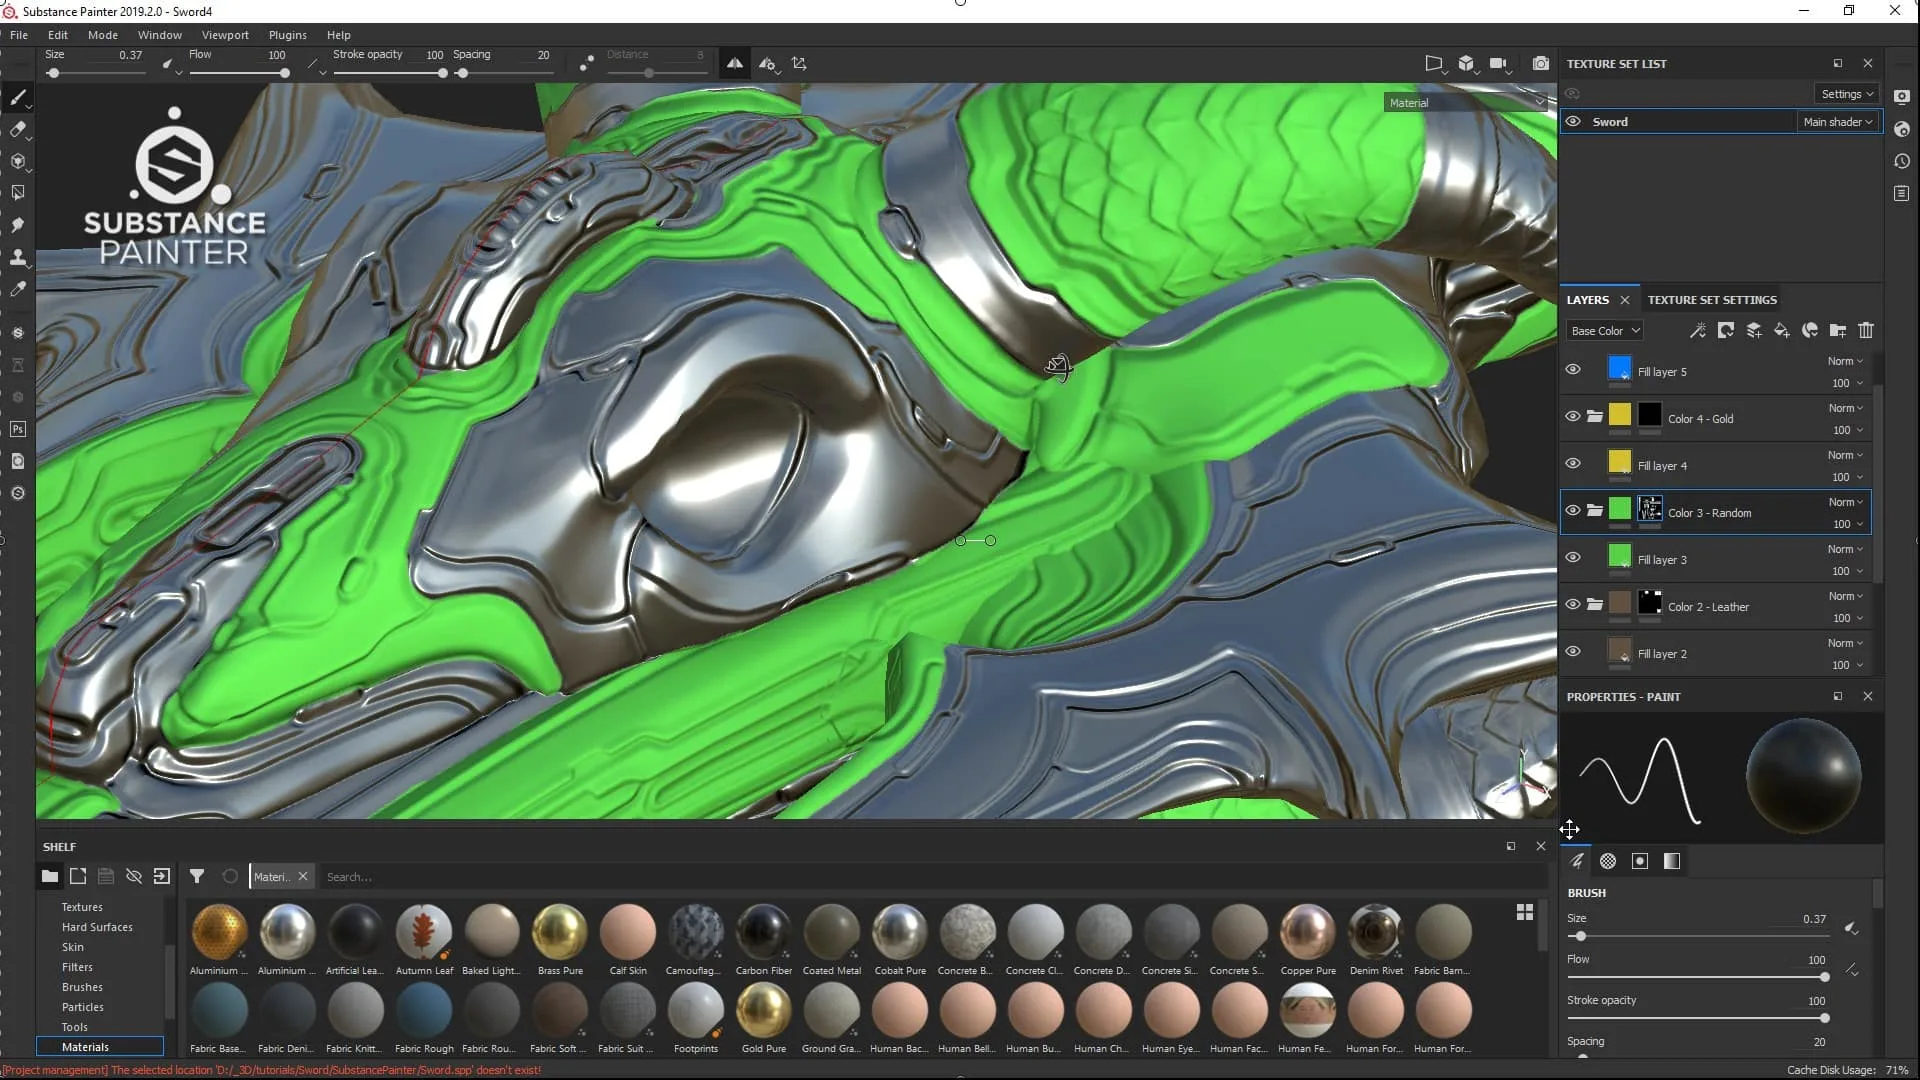This screenshot has height=1080, width=1920.
Task: Click the Texture Set Settings tab
Action: click(1712, 299)
